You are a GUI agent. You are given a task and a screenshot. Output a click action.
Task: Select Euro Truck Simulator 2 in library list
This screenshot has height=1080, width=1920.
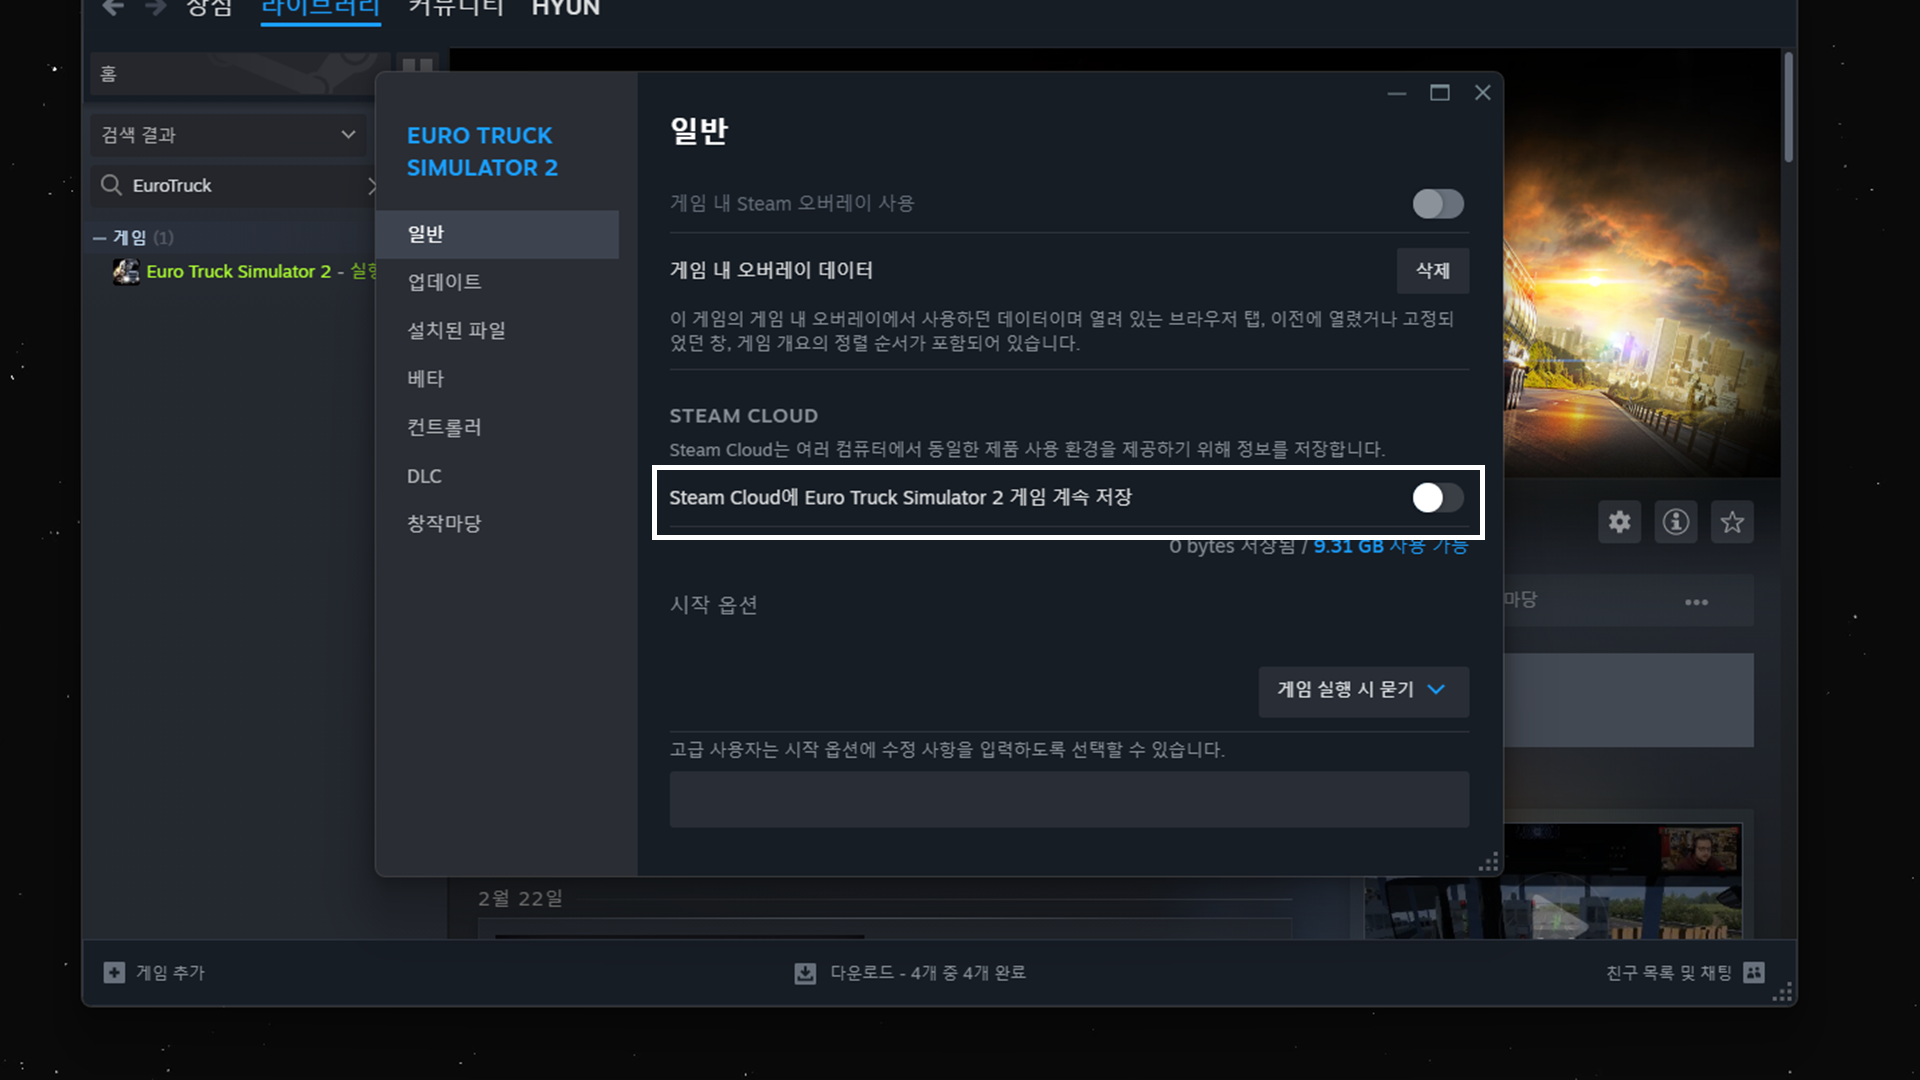(x=238, y=272)
